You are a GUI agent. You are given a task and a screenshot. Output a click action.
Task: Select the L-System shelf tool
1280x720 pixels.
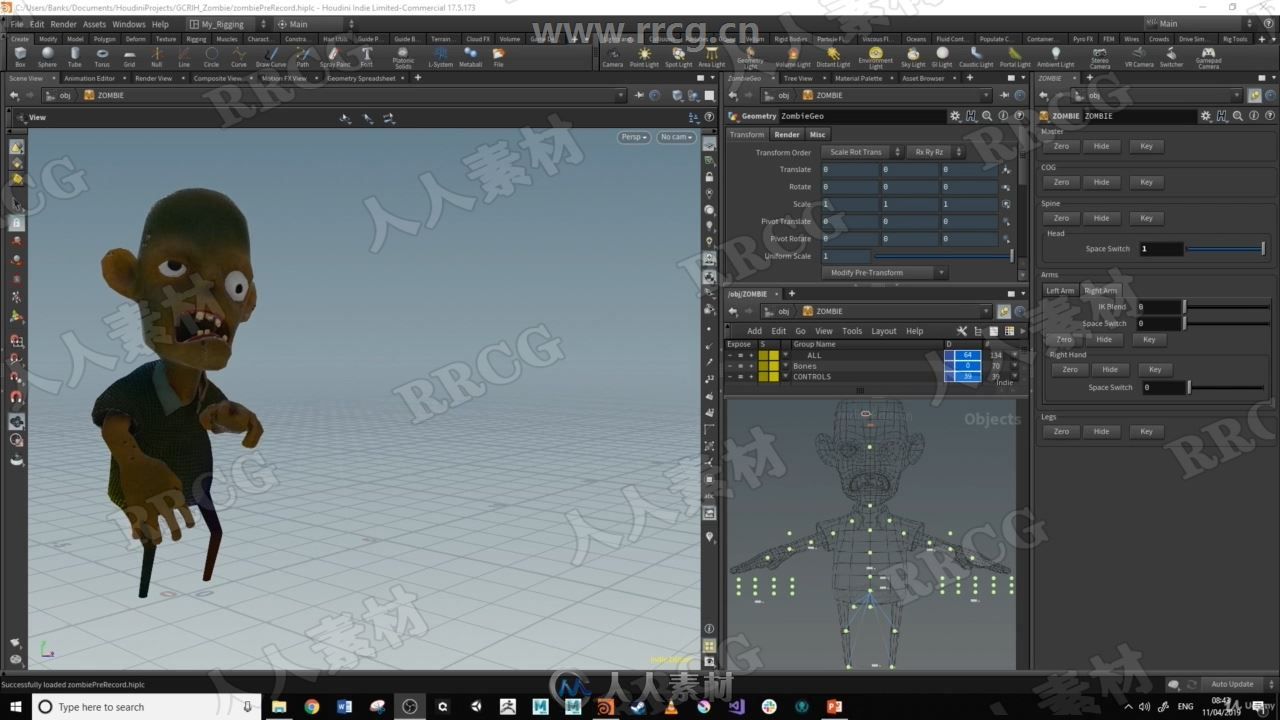(x=440, y=56)
